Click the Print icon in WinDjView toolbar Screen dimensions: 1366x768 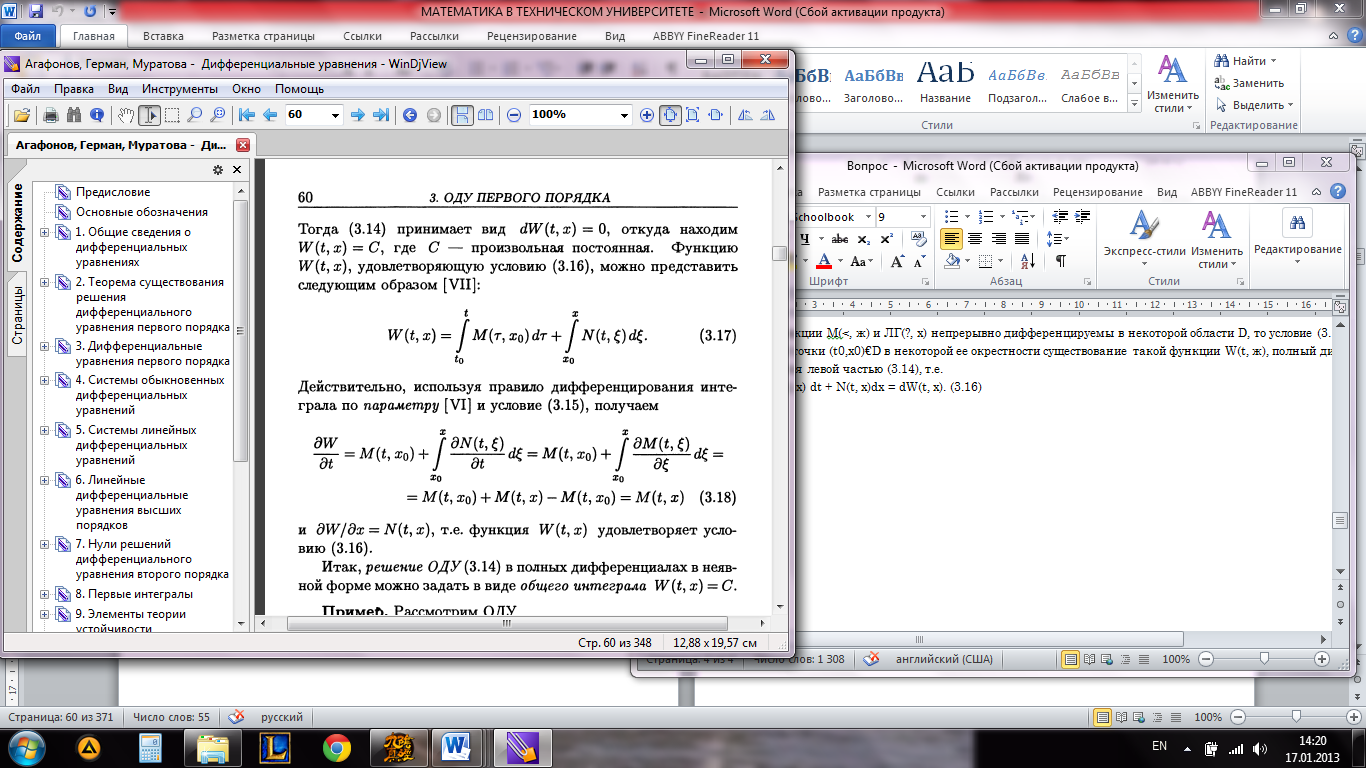pos(53,115)
